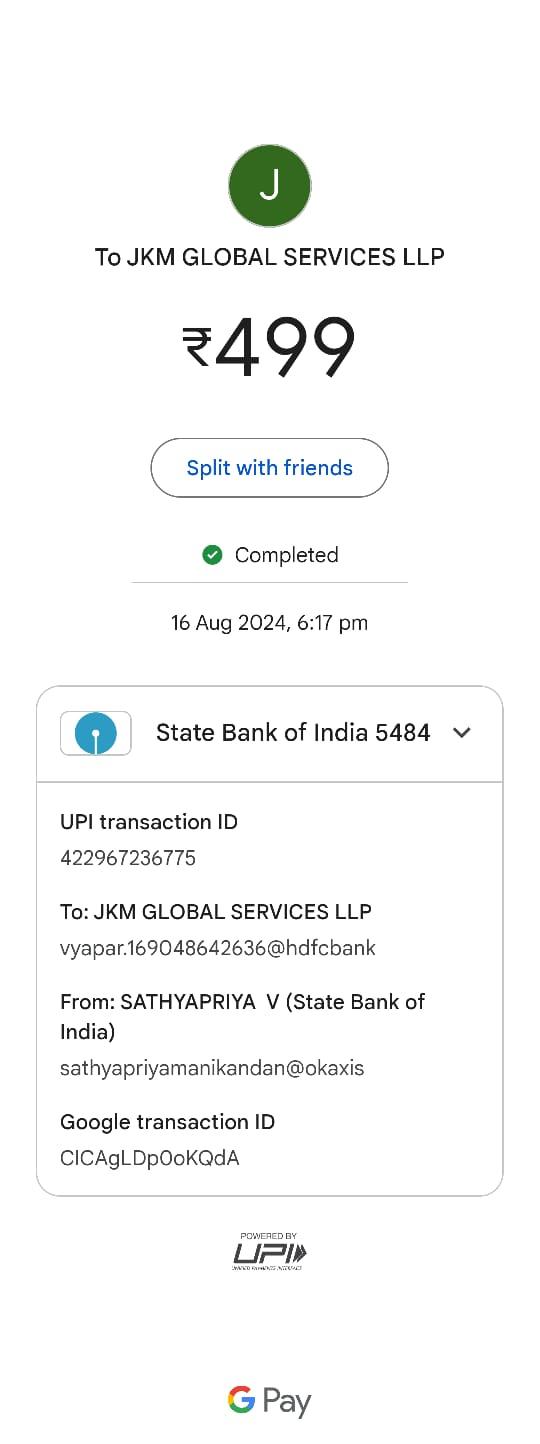This screenshot has width=540, height=1444.
Task: Tap the Google Pay logo
Action: (x=269, y=1401)
